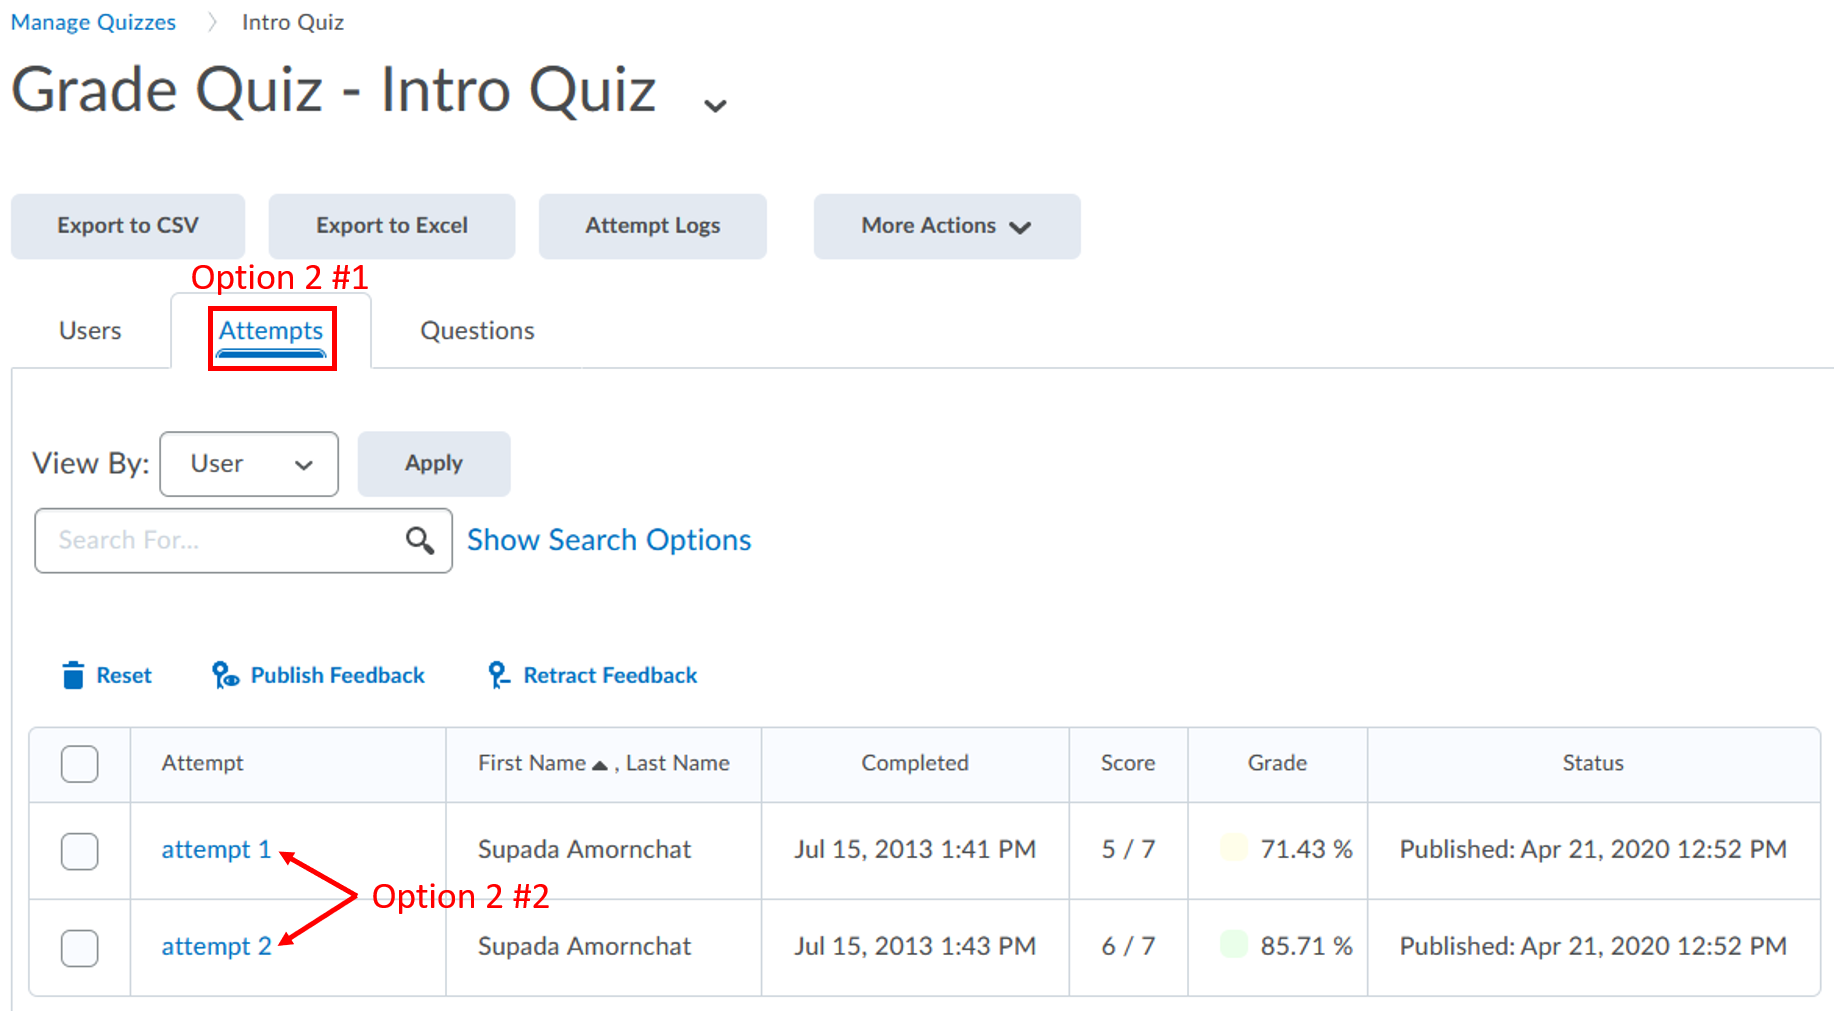This screenshot has height=1011, width=1834.
Task: Switch to the Users tab
Action: tap(89, 330)
